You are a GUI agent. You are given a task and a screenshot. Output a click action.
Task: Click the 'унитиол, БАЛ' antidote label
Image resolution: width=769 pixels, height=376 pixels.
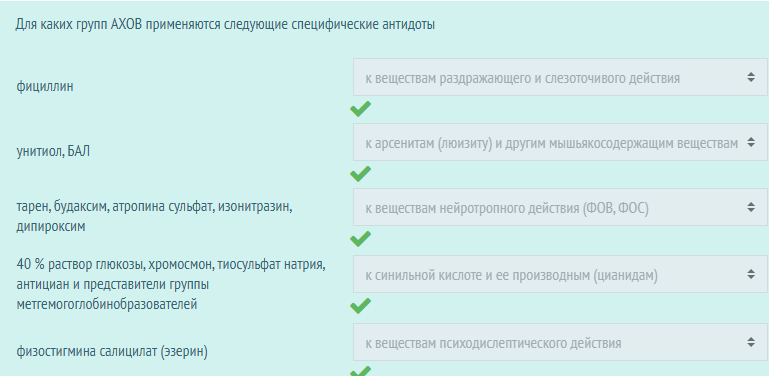coord(53,151)
